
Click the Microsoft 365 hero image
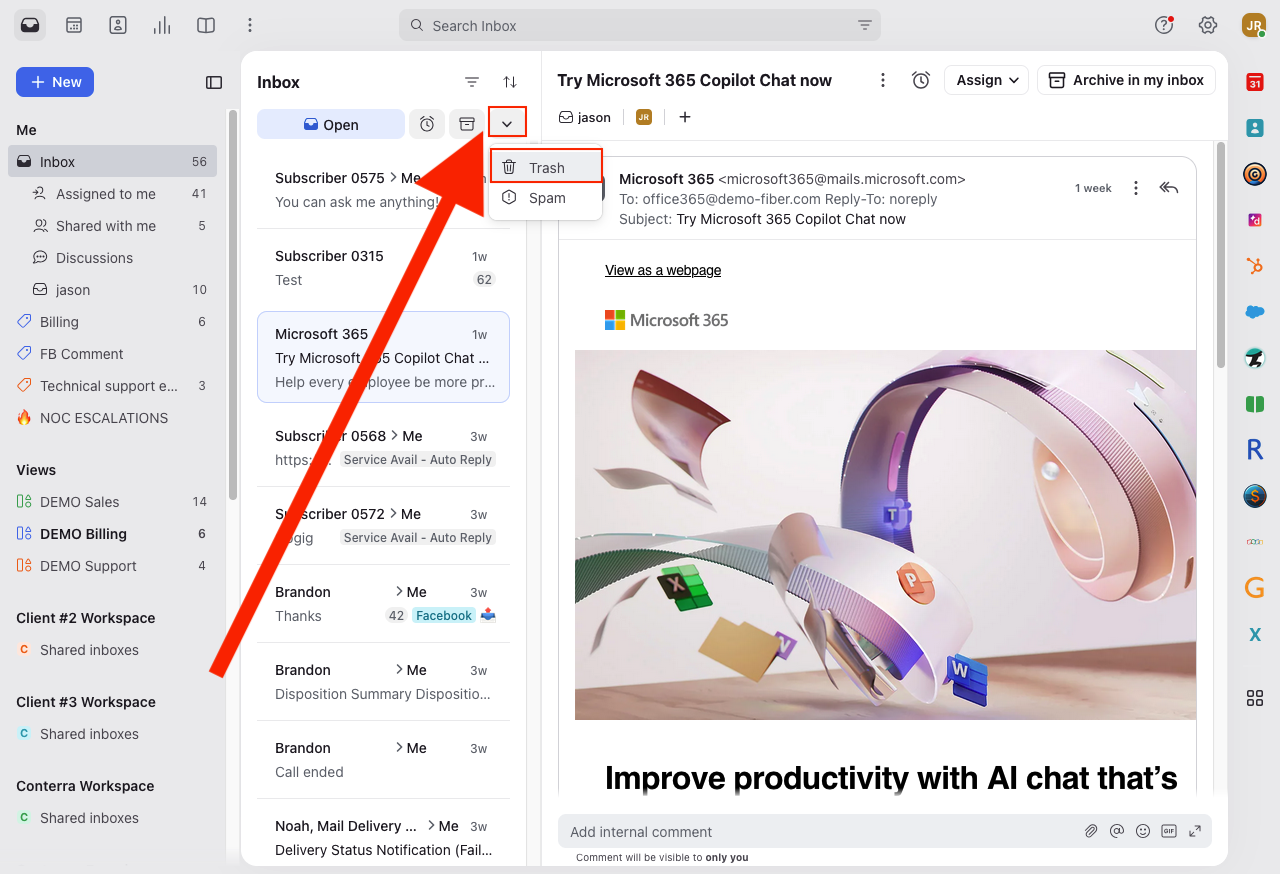click(x=885, y=535)
